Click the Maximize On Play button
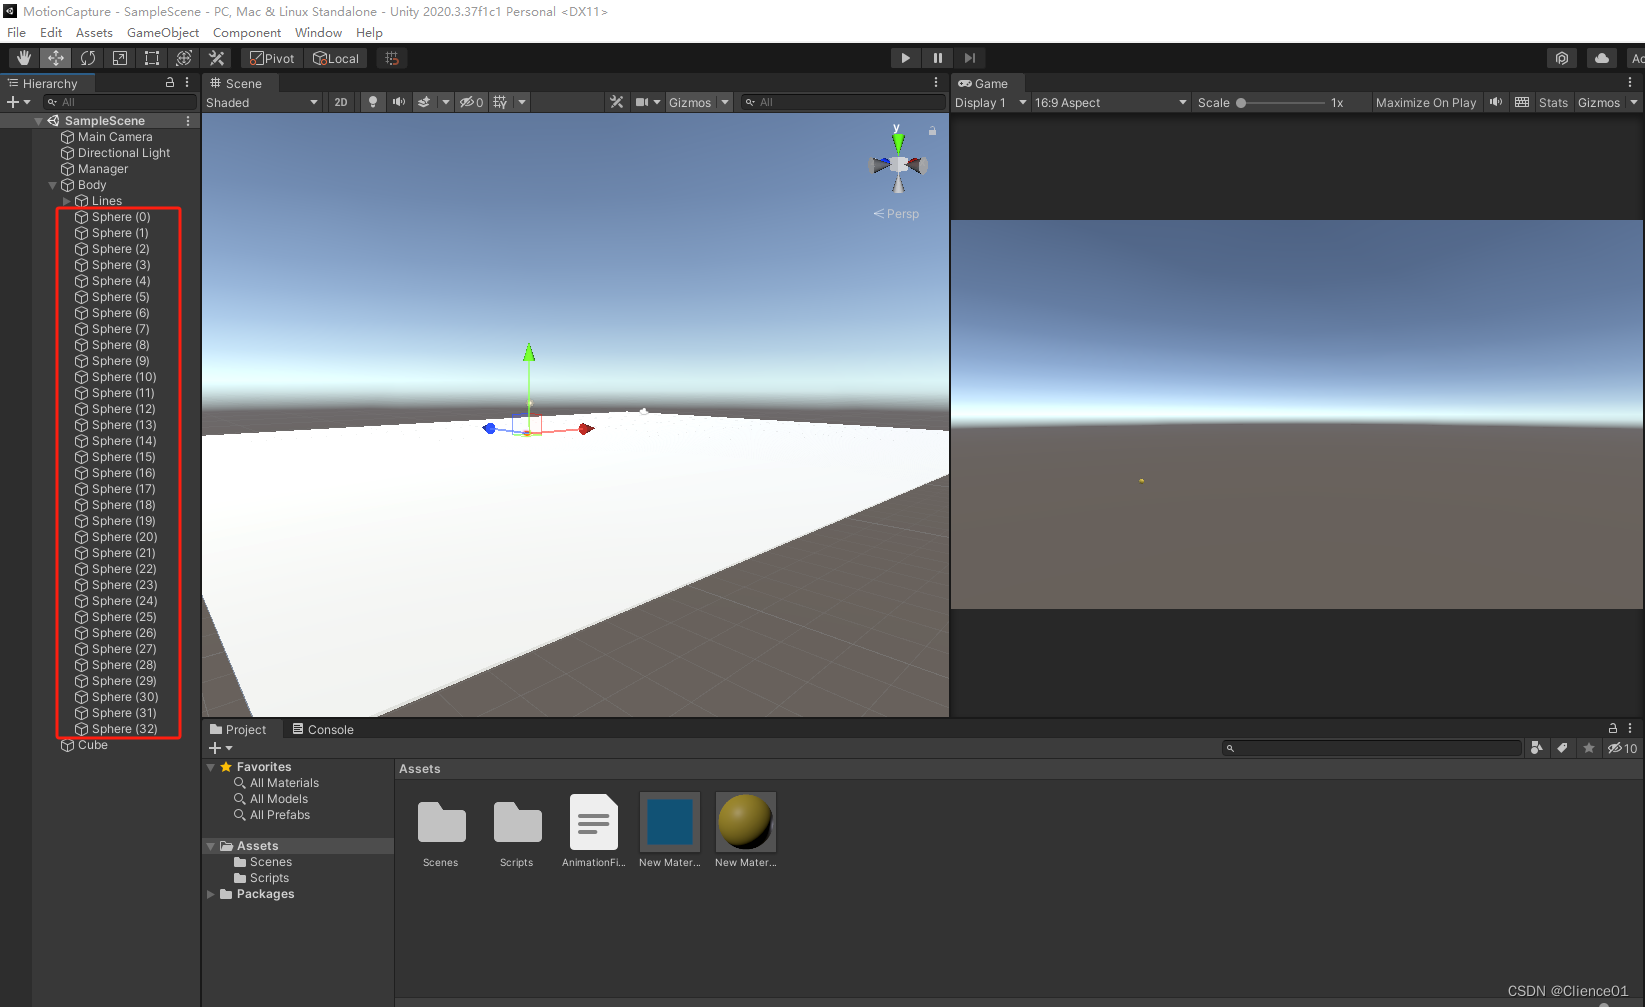1645x1007 pixels. [x=1425, y=102]
